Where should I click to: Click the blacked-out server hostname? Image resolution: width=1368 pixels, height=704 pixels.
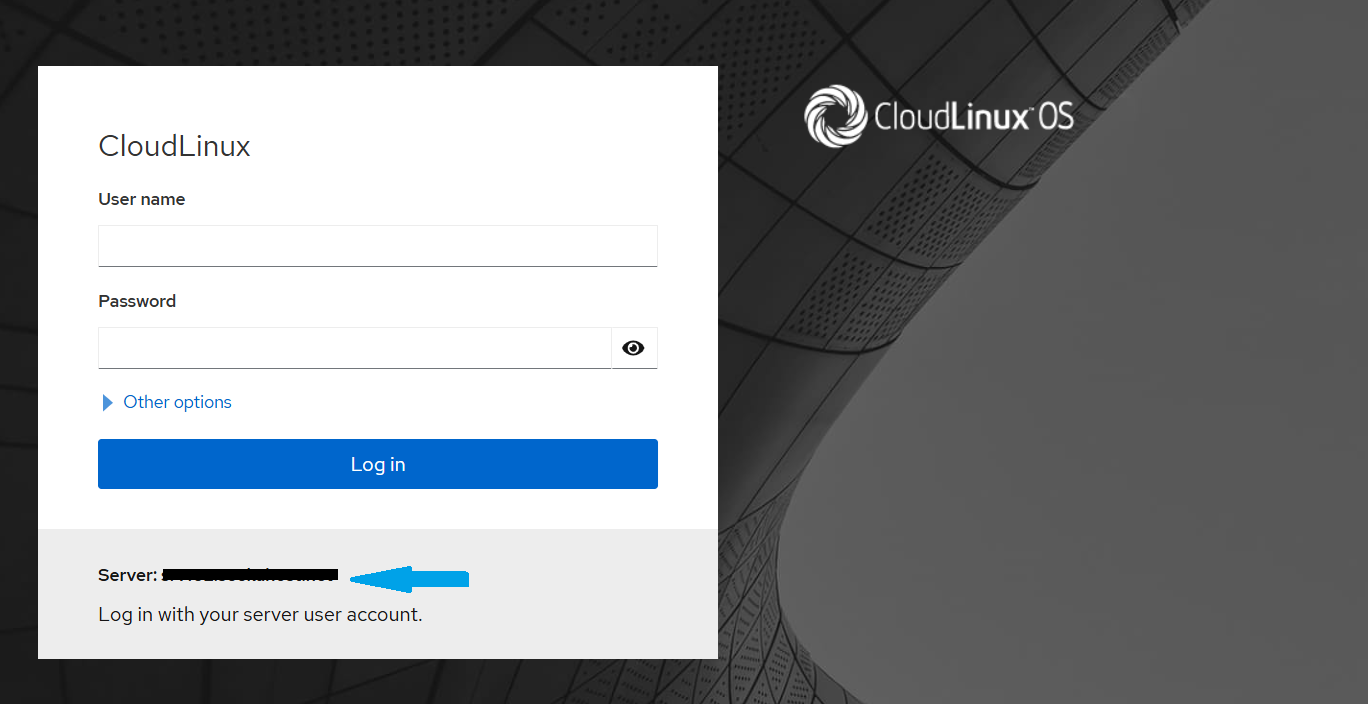click(x=250, y=575)
